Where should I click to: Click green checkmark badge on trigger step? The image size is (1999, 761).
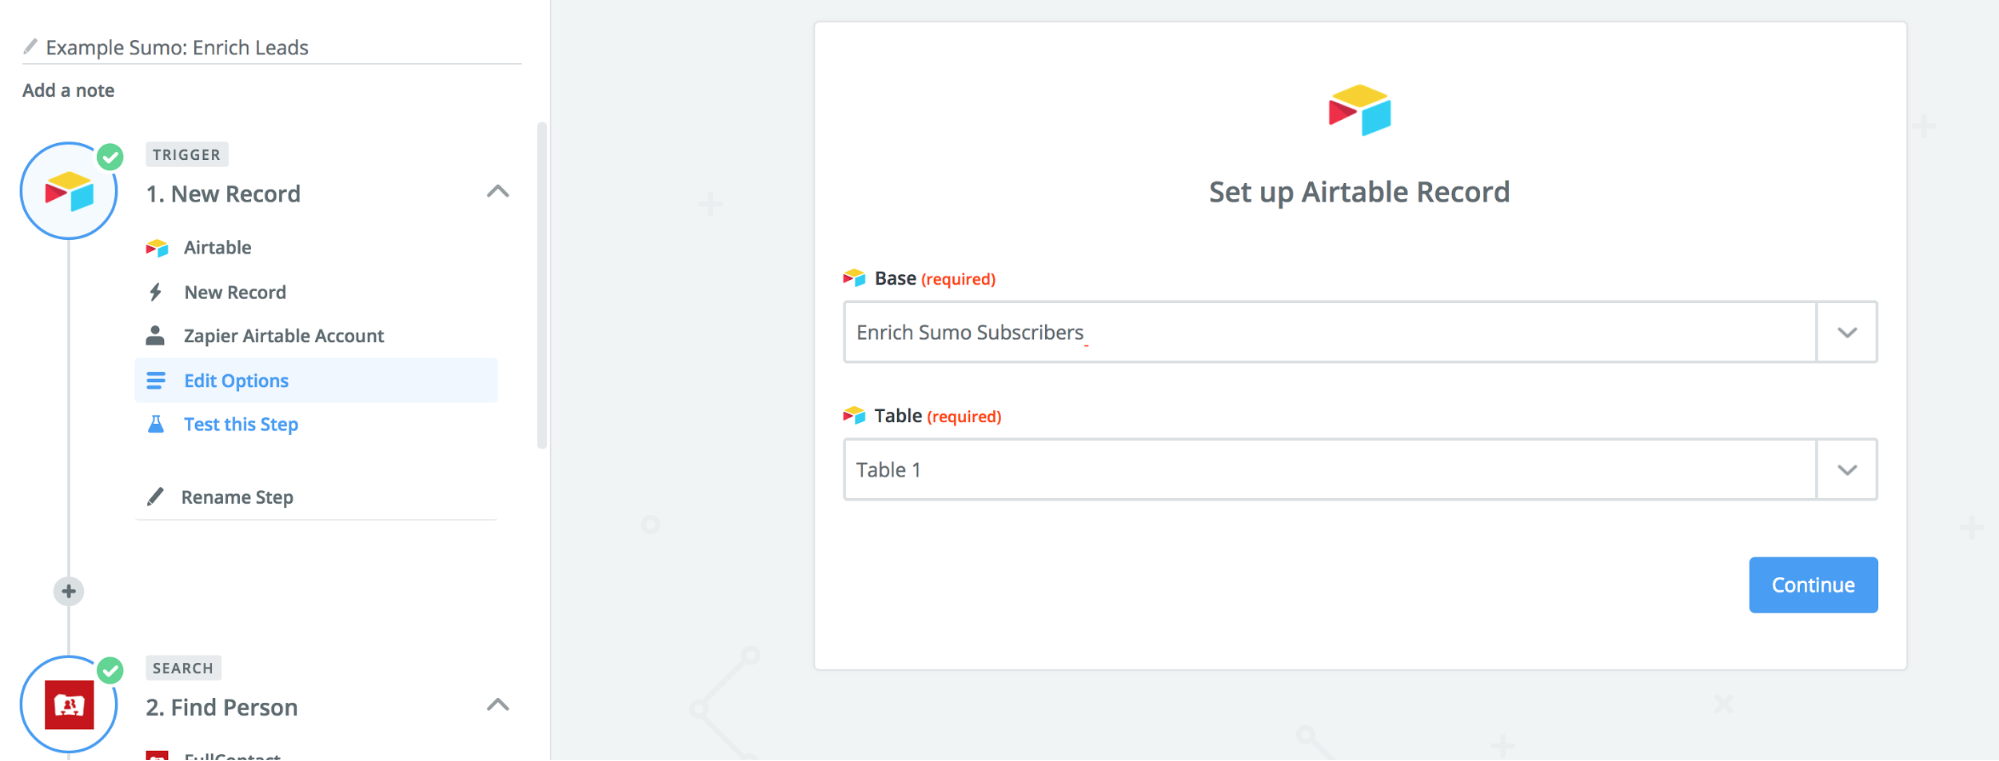[110, 157]
